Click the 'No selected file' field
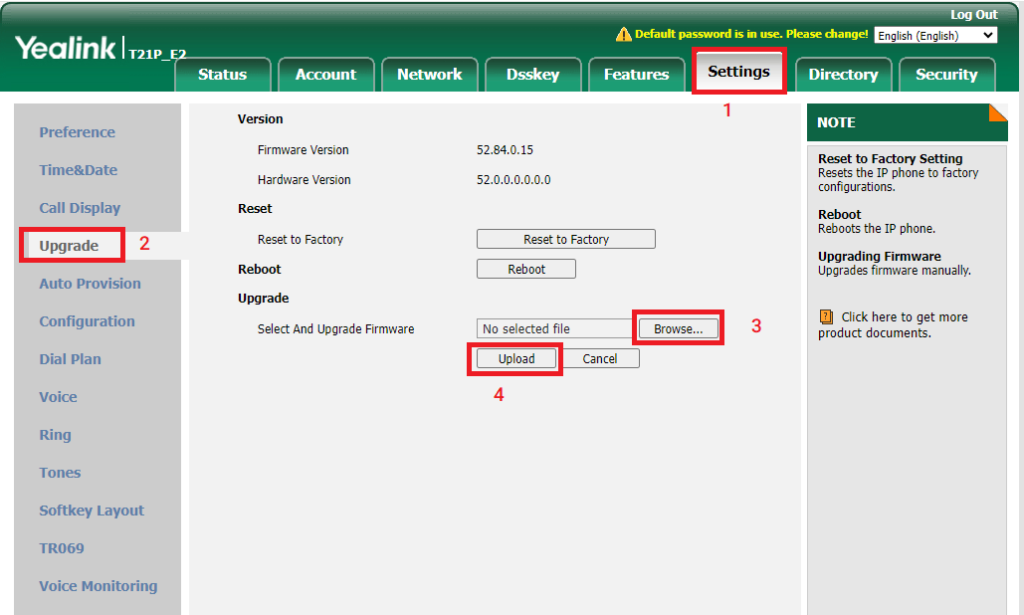The width and height of the screenshot is (1024, 615). click(x=553, y=329)
